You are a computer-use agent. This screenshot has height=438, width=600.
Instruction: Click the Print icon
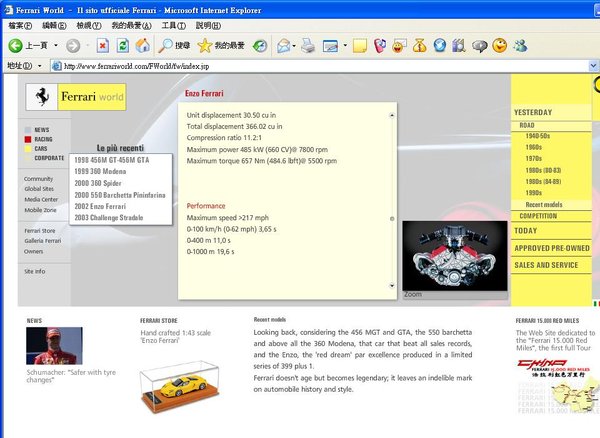[308, 46]
